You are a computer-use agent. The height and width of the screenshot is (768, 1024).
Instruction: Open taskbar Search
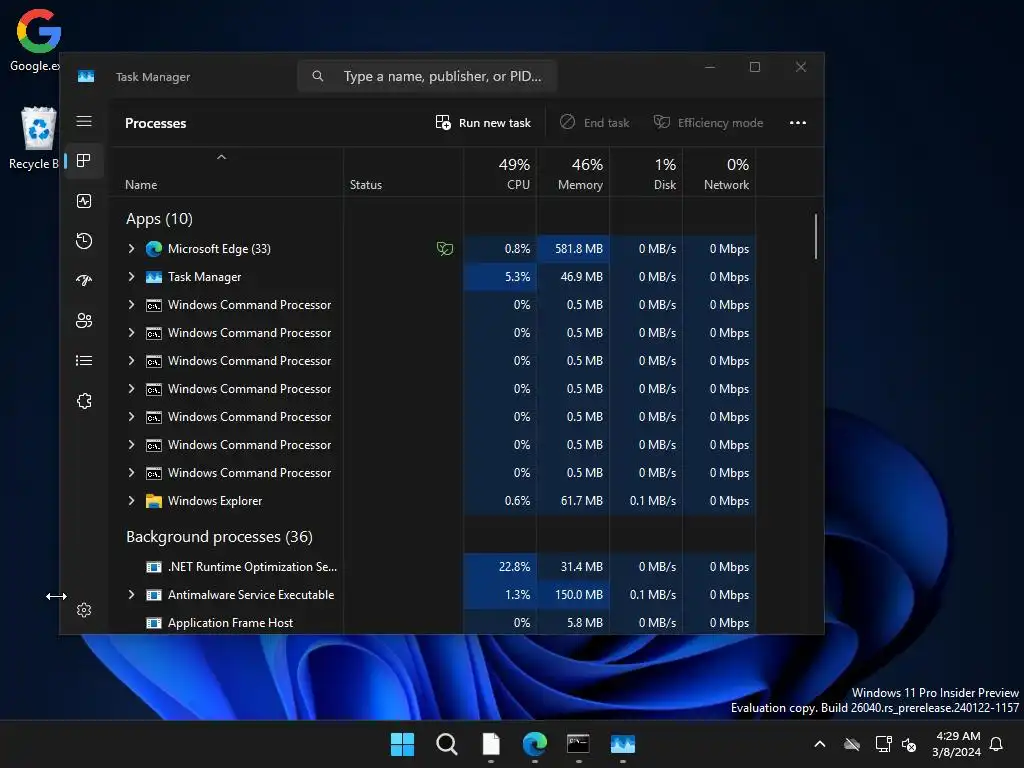point(447,744)
